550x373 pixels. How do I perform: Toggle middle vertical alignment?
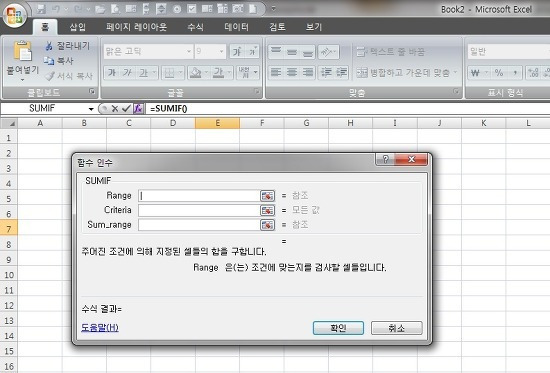click(291, 52)
